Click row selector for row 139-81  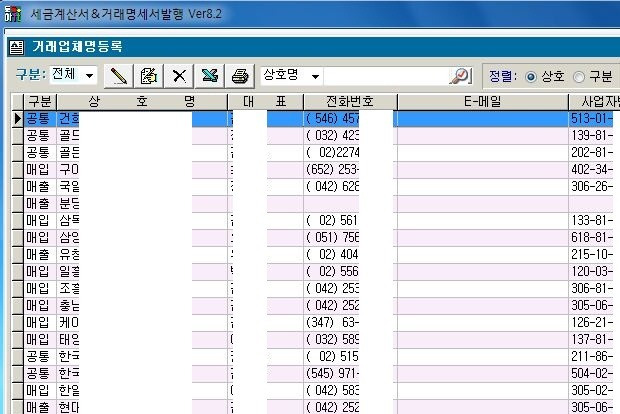click(17, 136)
